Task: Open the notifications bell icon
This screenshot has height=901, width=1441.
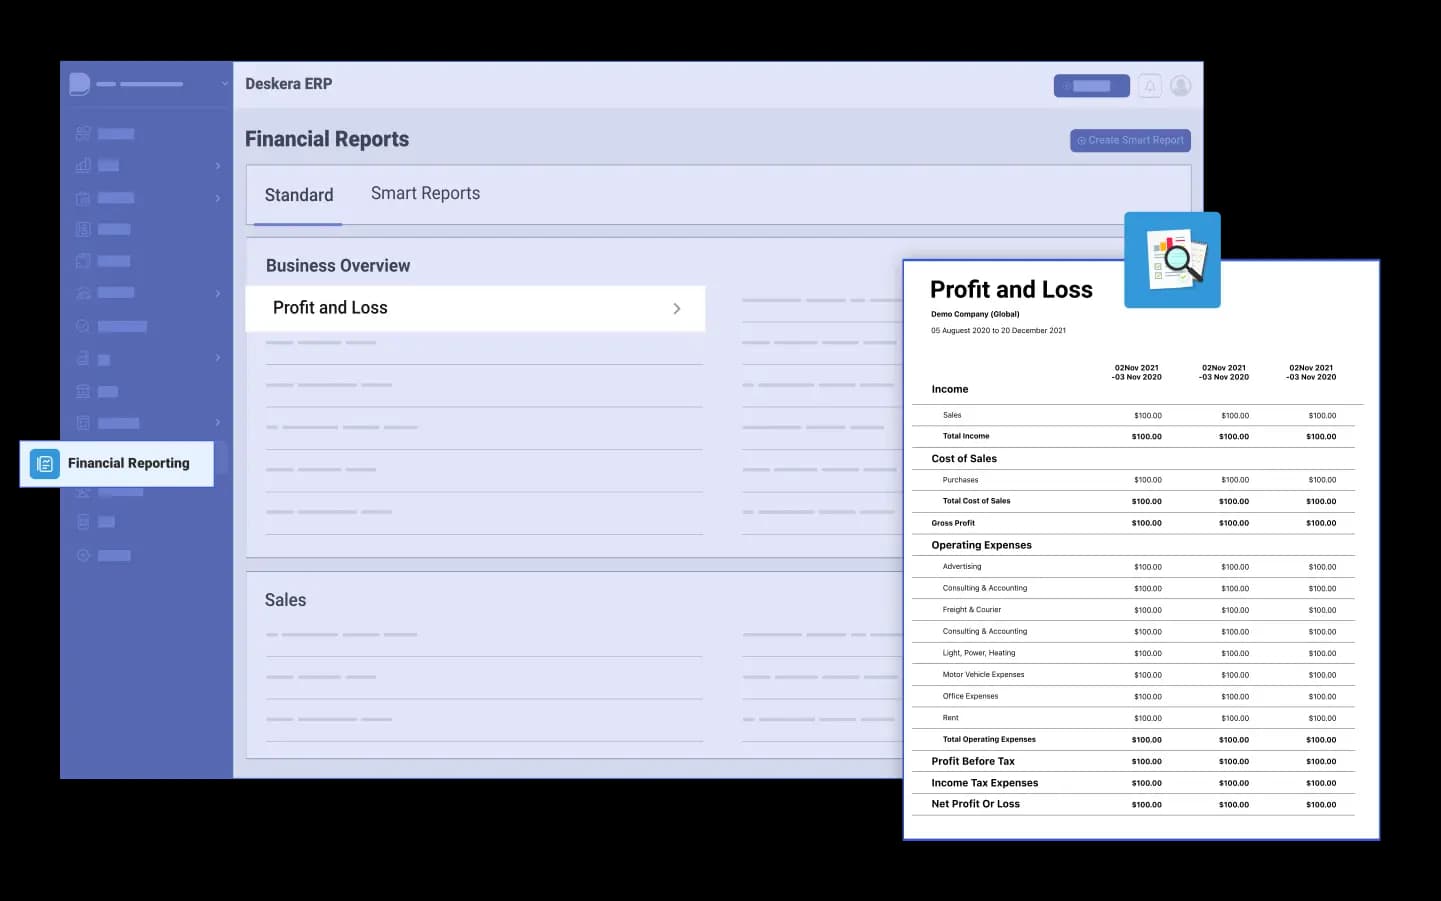Action: tap(1150, 86)
